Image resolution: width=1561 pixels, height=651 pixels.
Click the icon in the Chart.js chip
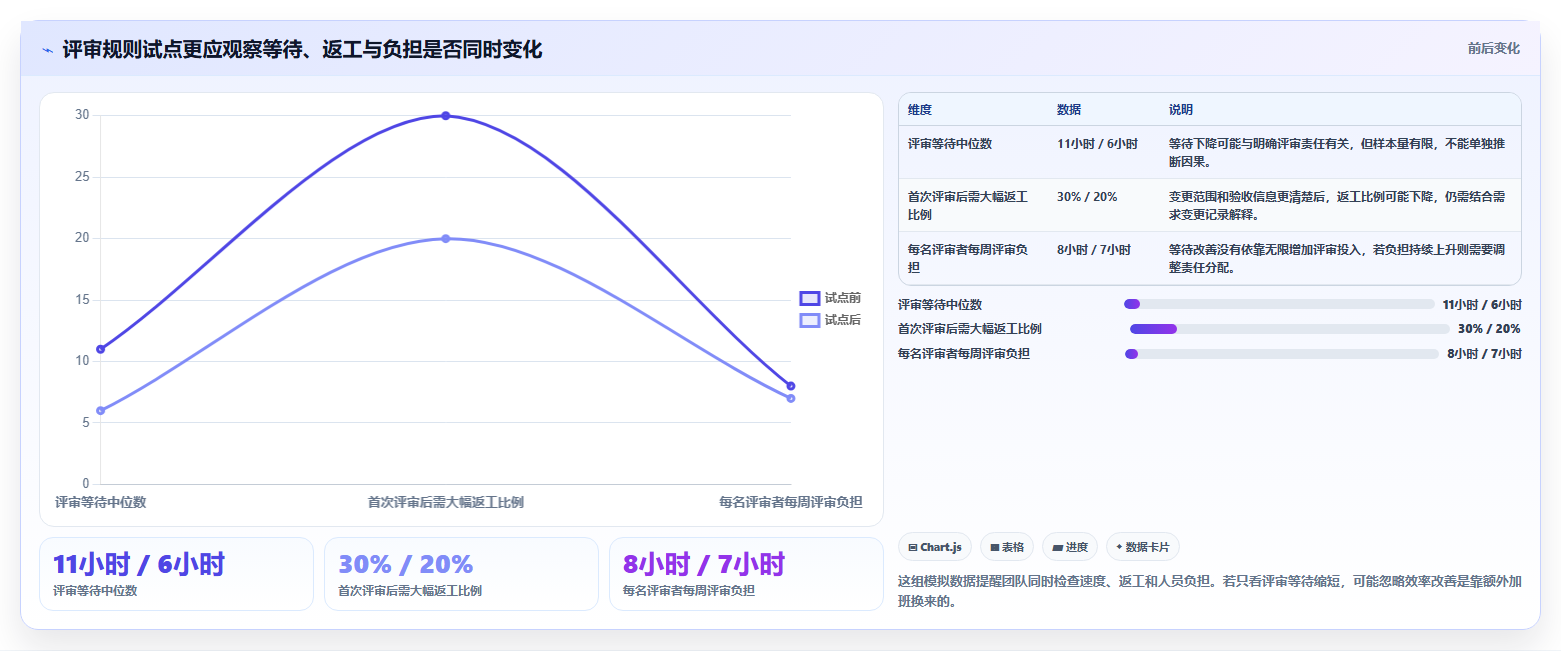point(913,547)
